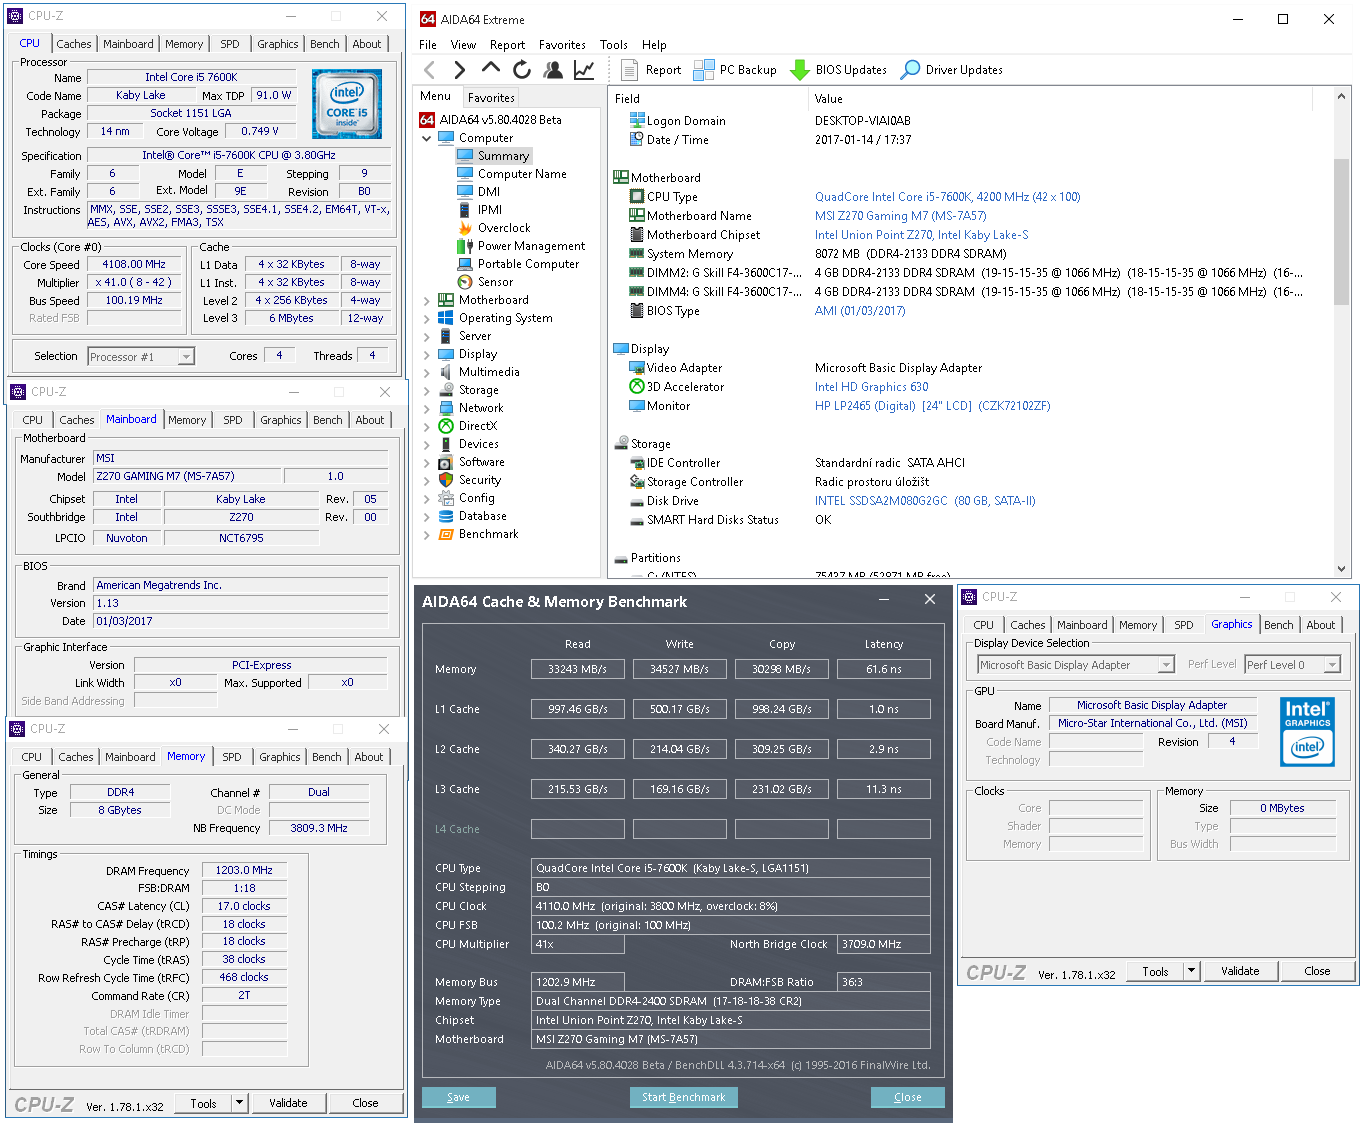Click scrollbar down arrow in AIDA64 list
The height and width of the screenshot is (1130, 1361).
coord(1342,568)
